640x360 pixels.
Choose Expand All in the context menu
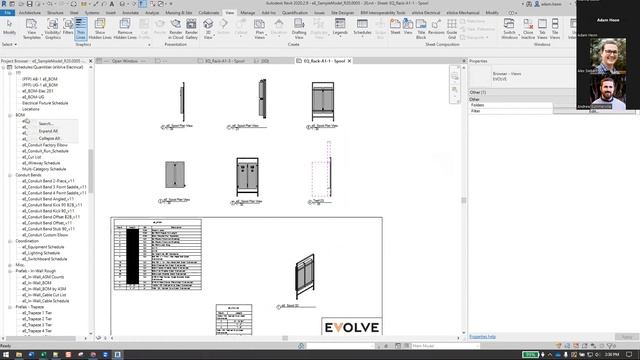(x=48, y=131)
